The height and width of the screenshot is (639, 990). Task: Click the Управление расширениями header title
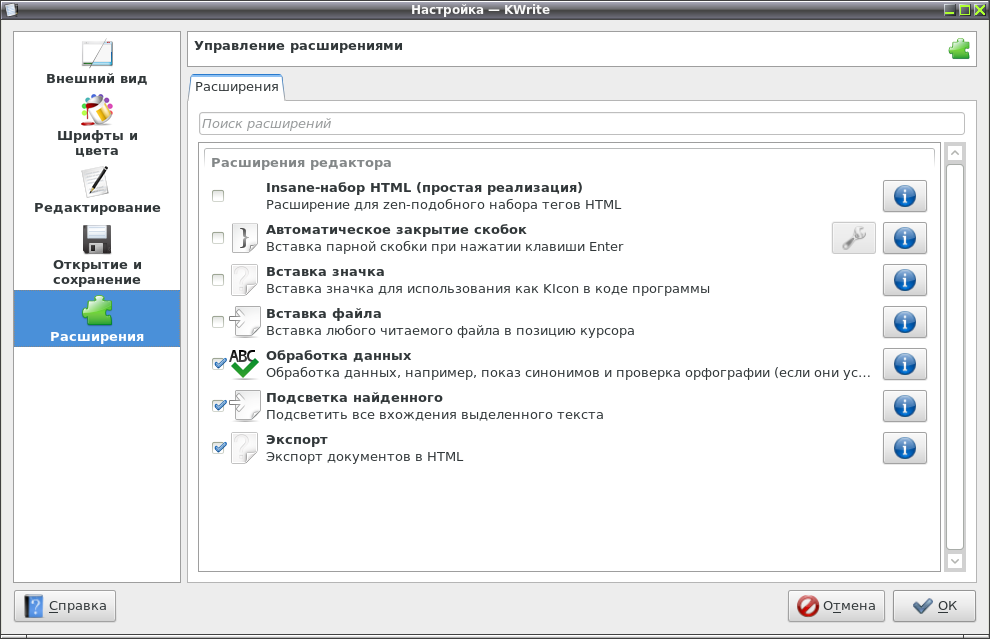tap(298, 46)
